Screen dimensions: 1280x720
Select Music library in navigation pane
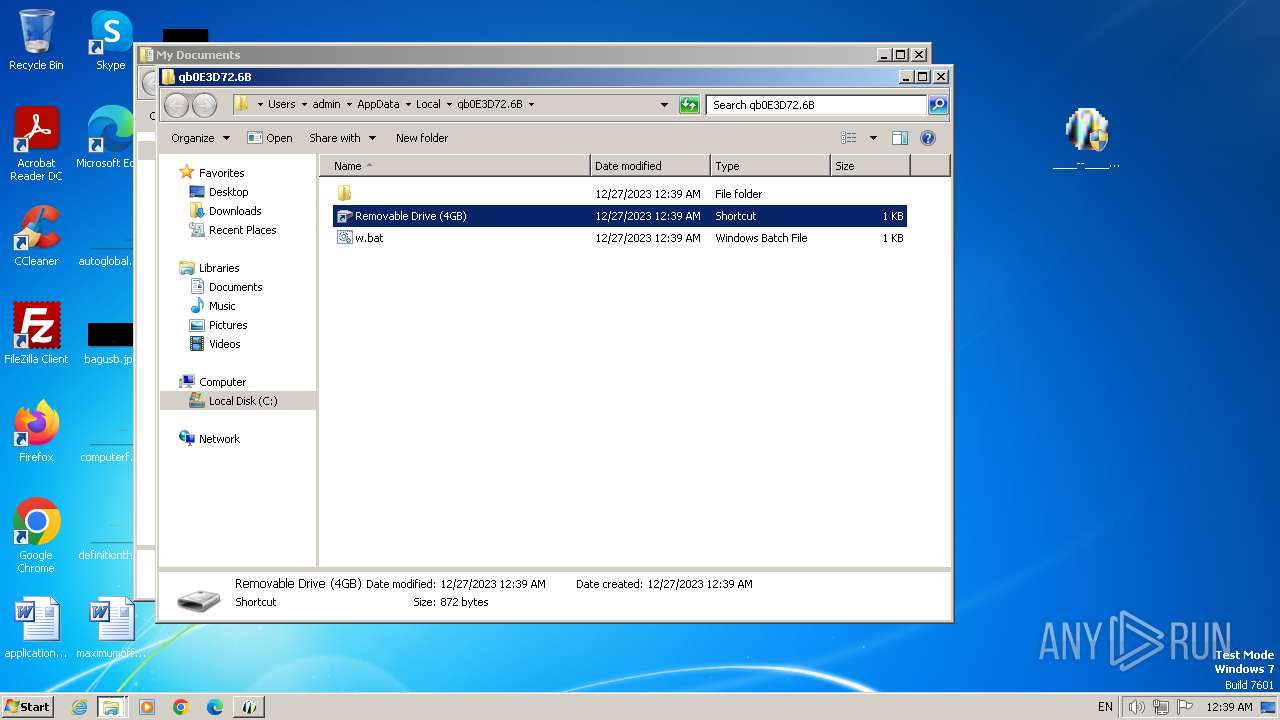222,306
